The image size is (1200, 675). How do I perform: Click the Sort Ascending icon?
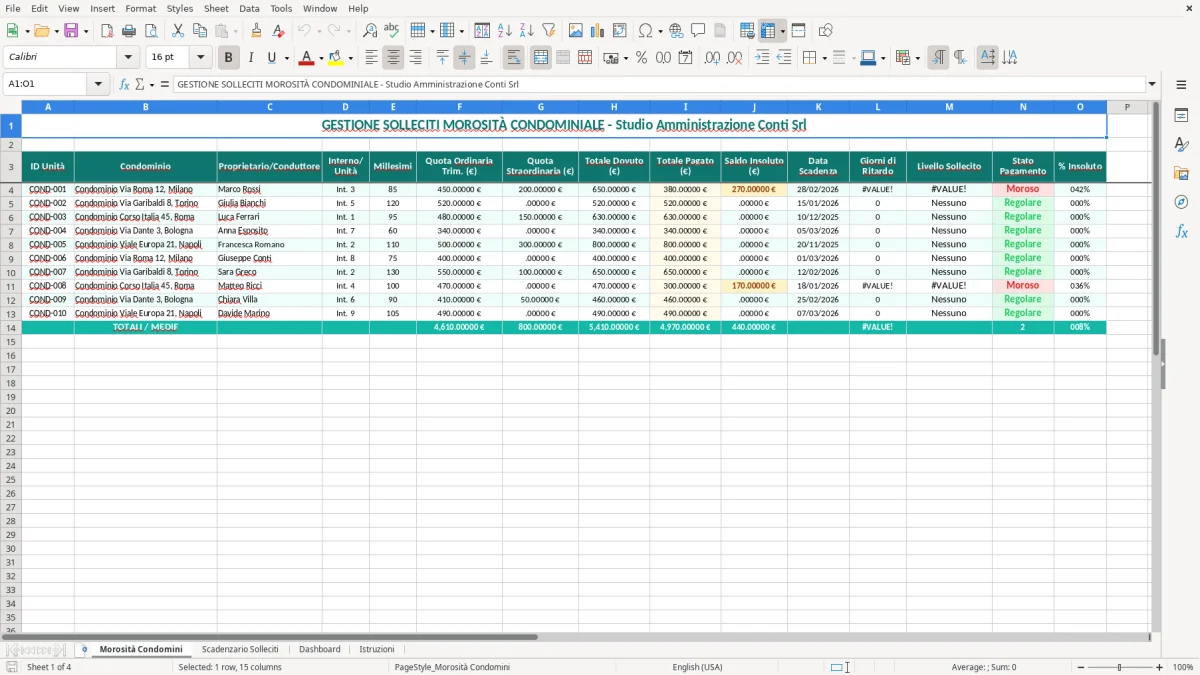click(x=505, y=31)
